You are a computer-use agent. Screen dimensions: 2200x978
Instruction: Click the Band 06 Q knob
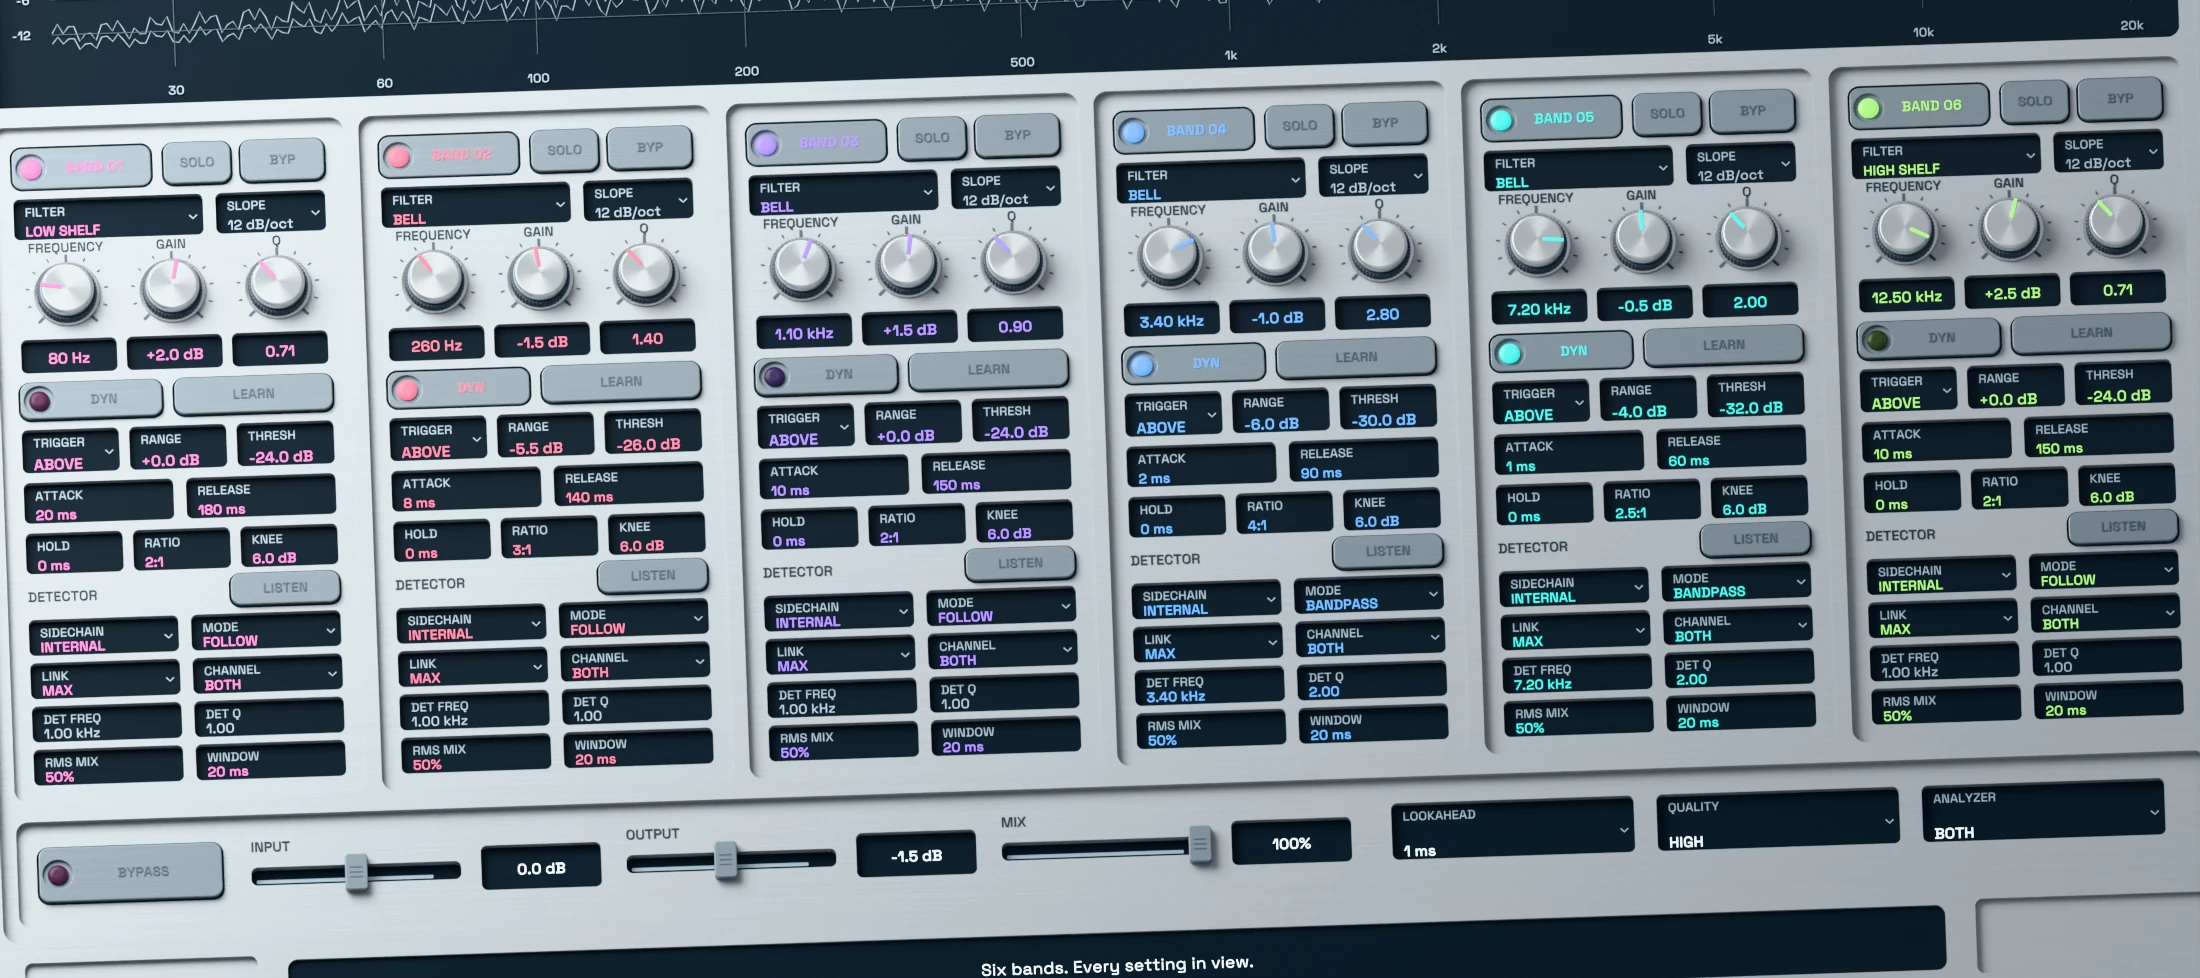coord(2116,223)
